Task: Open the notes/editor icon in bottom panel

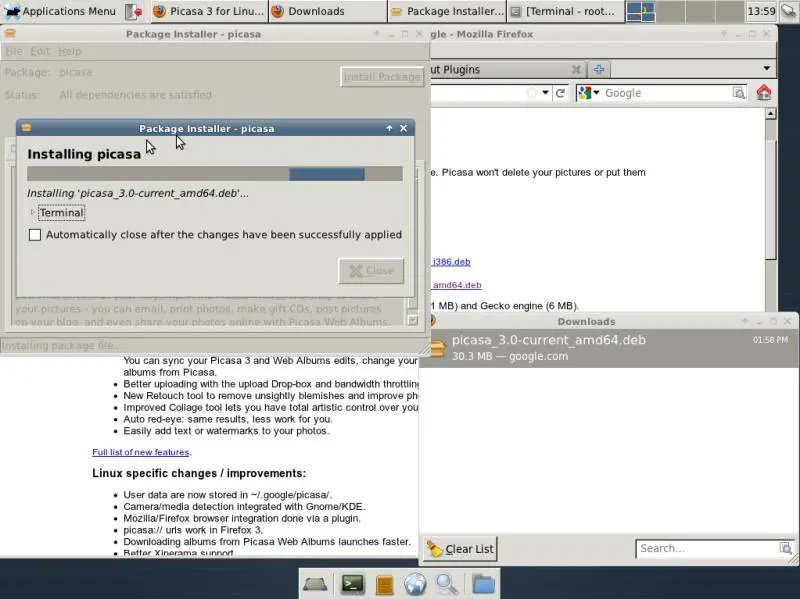Action: (x=385, y=584)
